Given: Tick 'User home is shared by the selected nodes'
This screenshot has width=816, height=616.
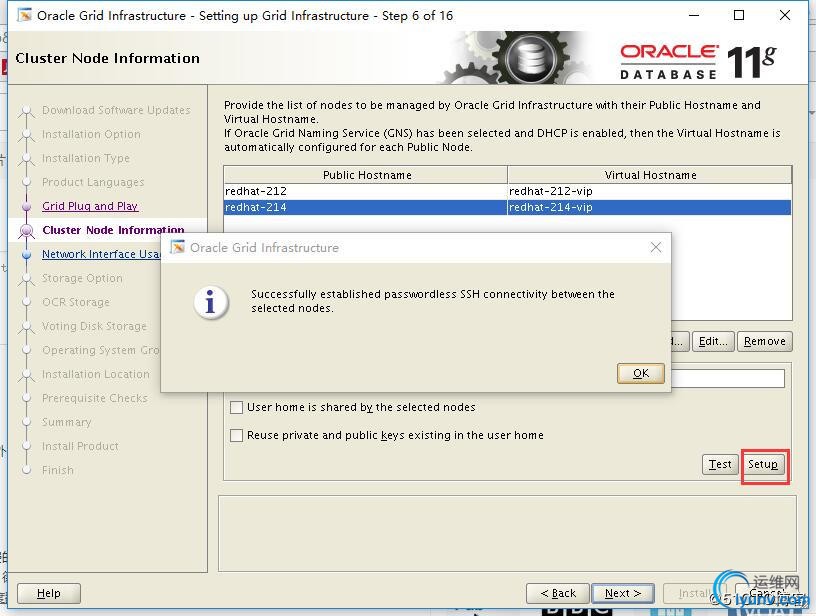Looking at the screenshot, I should (x=236, y=407).
